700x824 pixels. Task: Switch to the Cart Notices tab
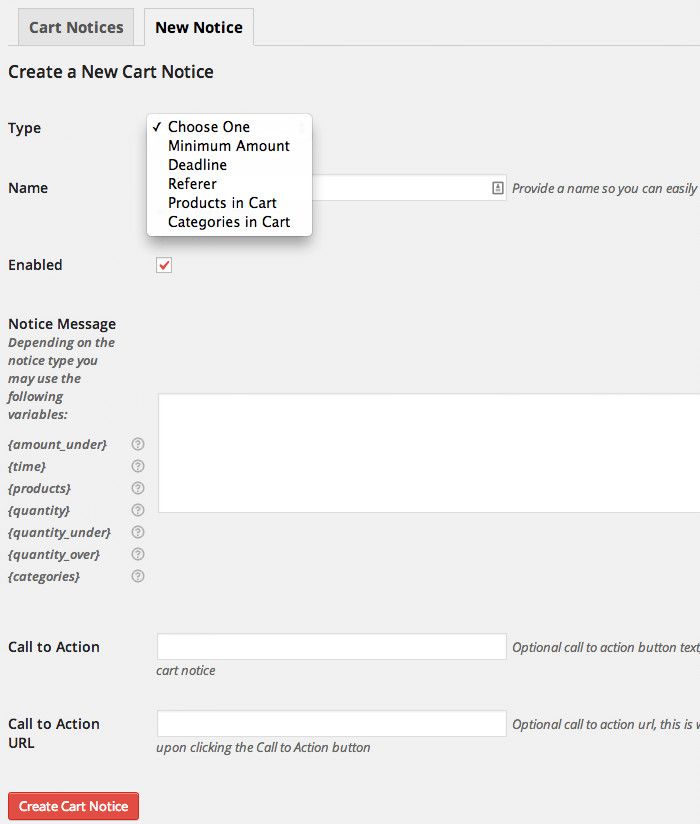point(76,27)
